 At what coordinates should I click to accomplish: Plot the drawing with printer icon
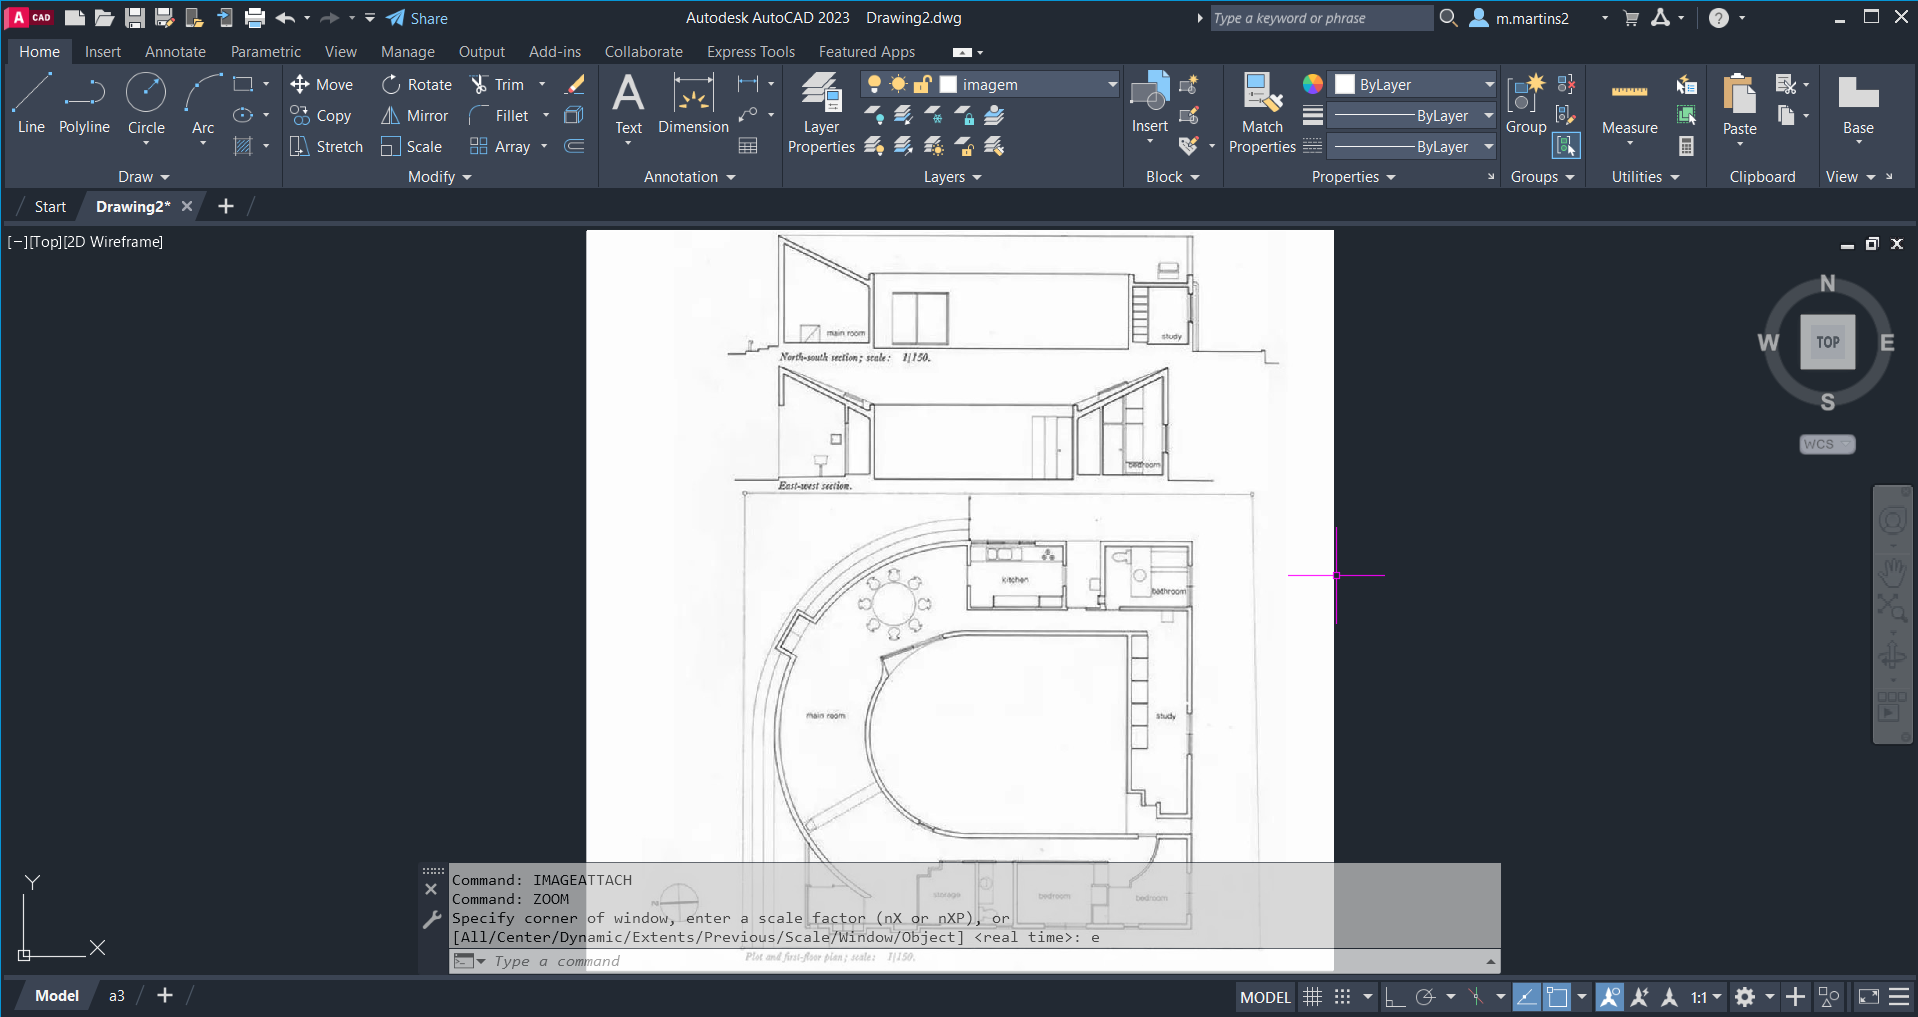pyautogui.click(x=255, y=18)
